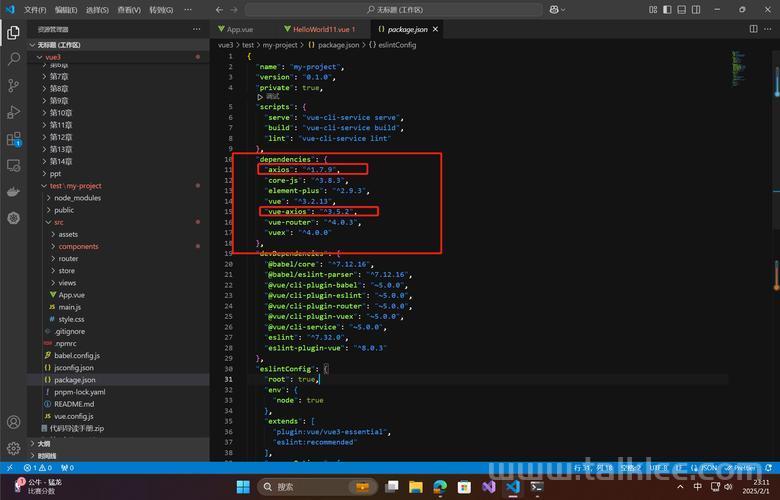Open README.md in the file tree
The width and height of the screenshot is (780, 500).
tap(74, 404)
